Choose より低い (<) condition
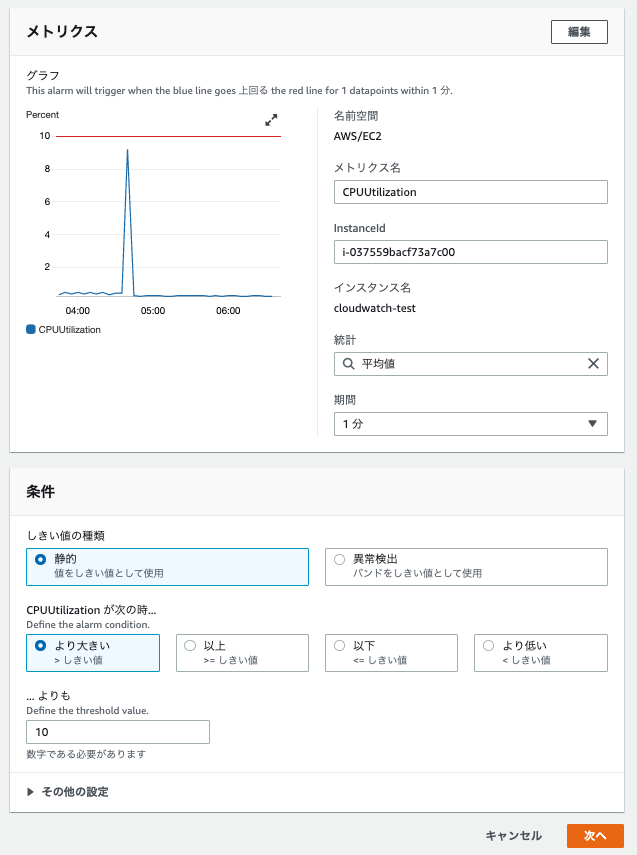Viewport: 637px width, 855px height. pyautogui.click(x=540, y=653)
